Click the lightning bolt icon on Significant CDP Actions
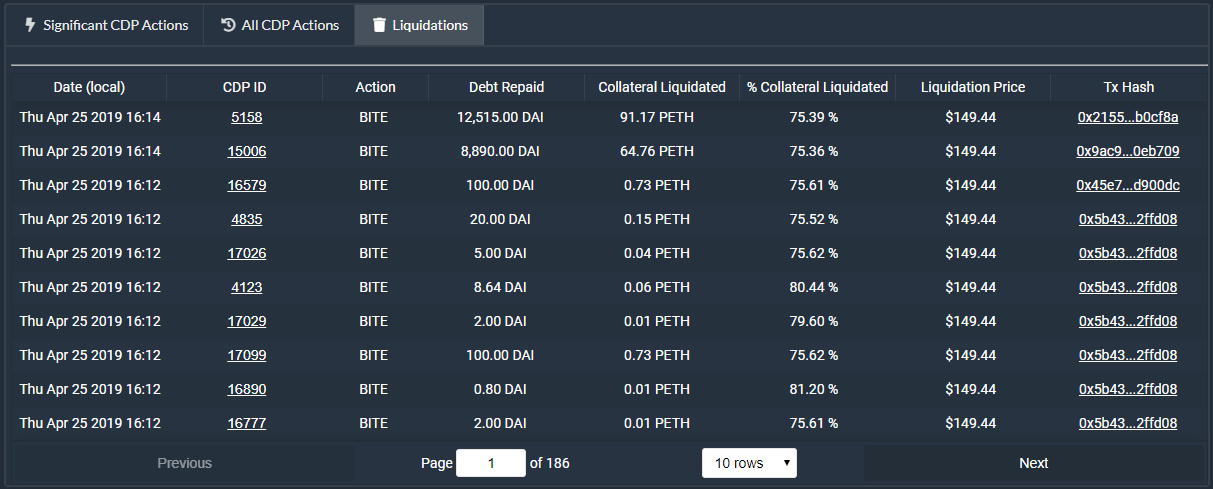 pos(30,25)
